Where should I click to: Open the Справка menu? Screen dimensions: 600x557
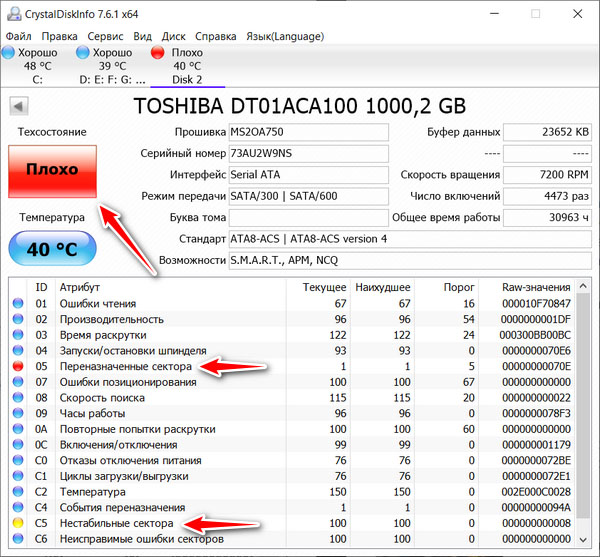point(215,36)
